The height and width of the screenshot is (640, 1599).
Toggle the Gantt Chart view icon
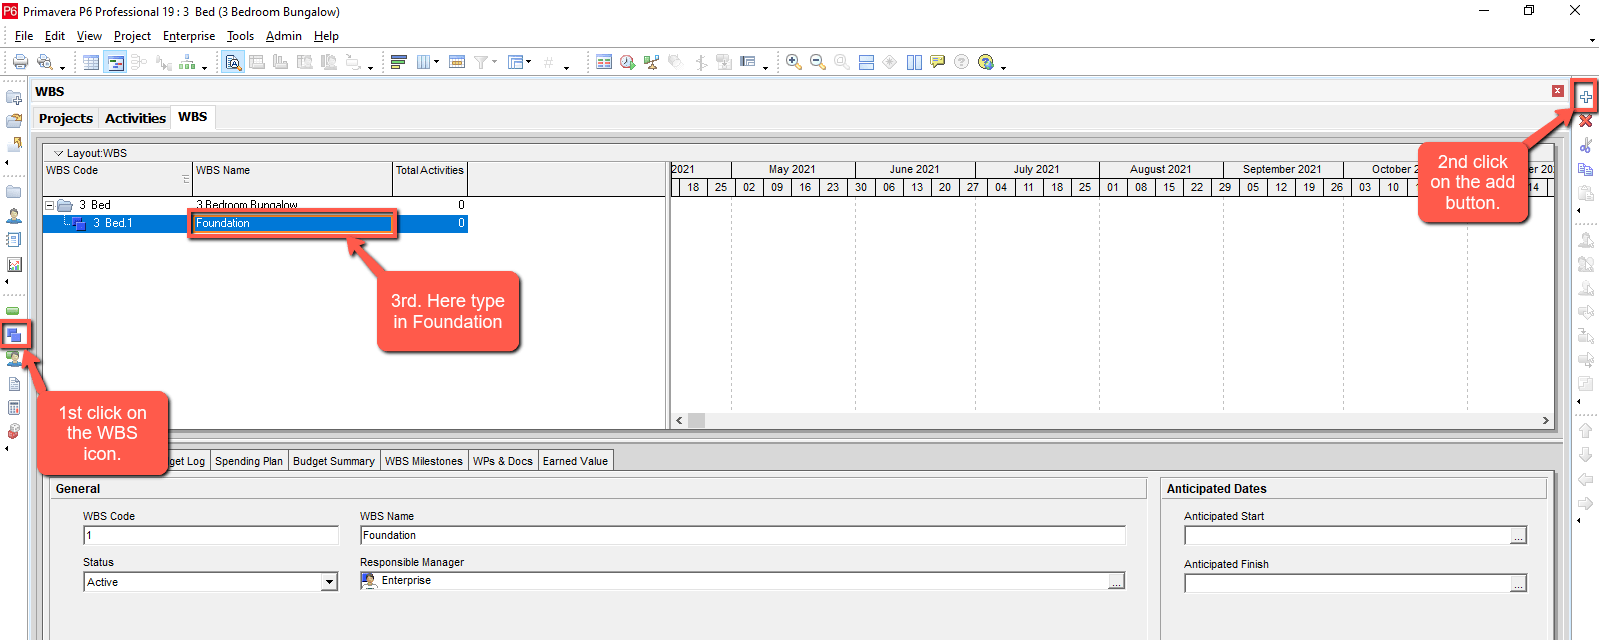tap(116, 62)
